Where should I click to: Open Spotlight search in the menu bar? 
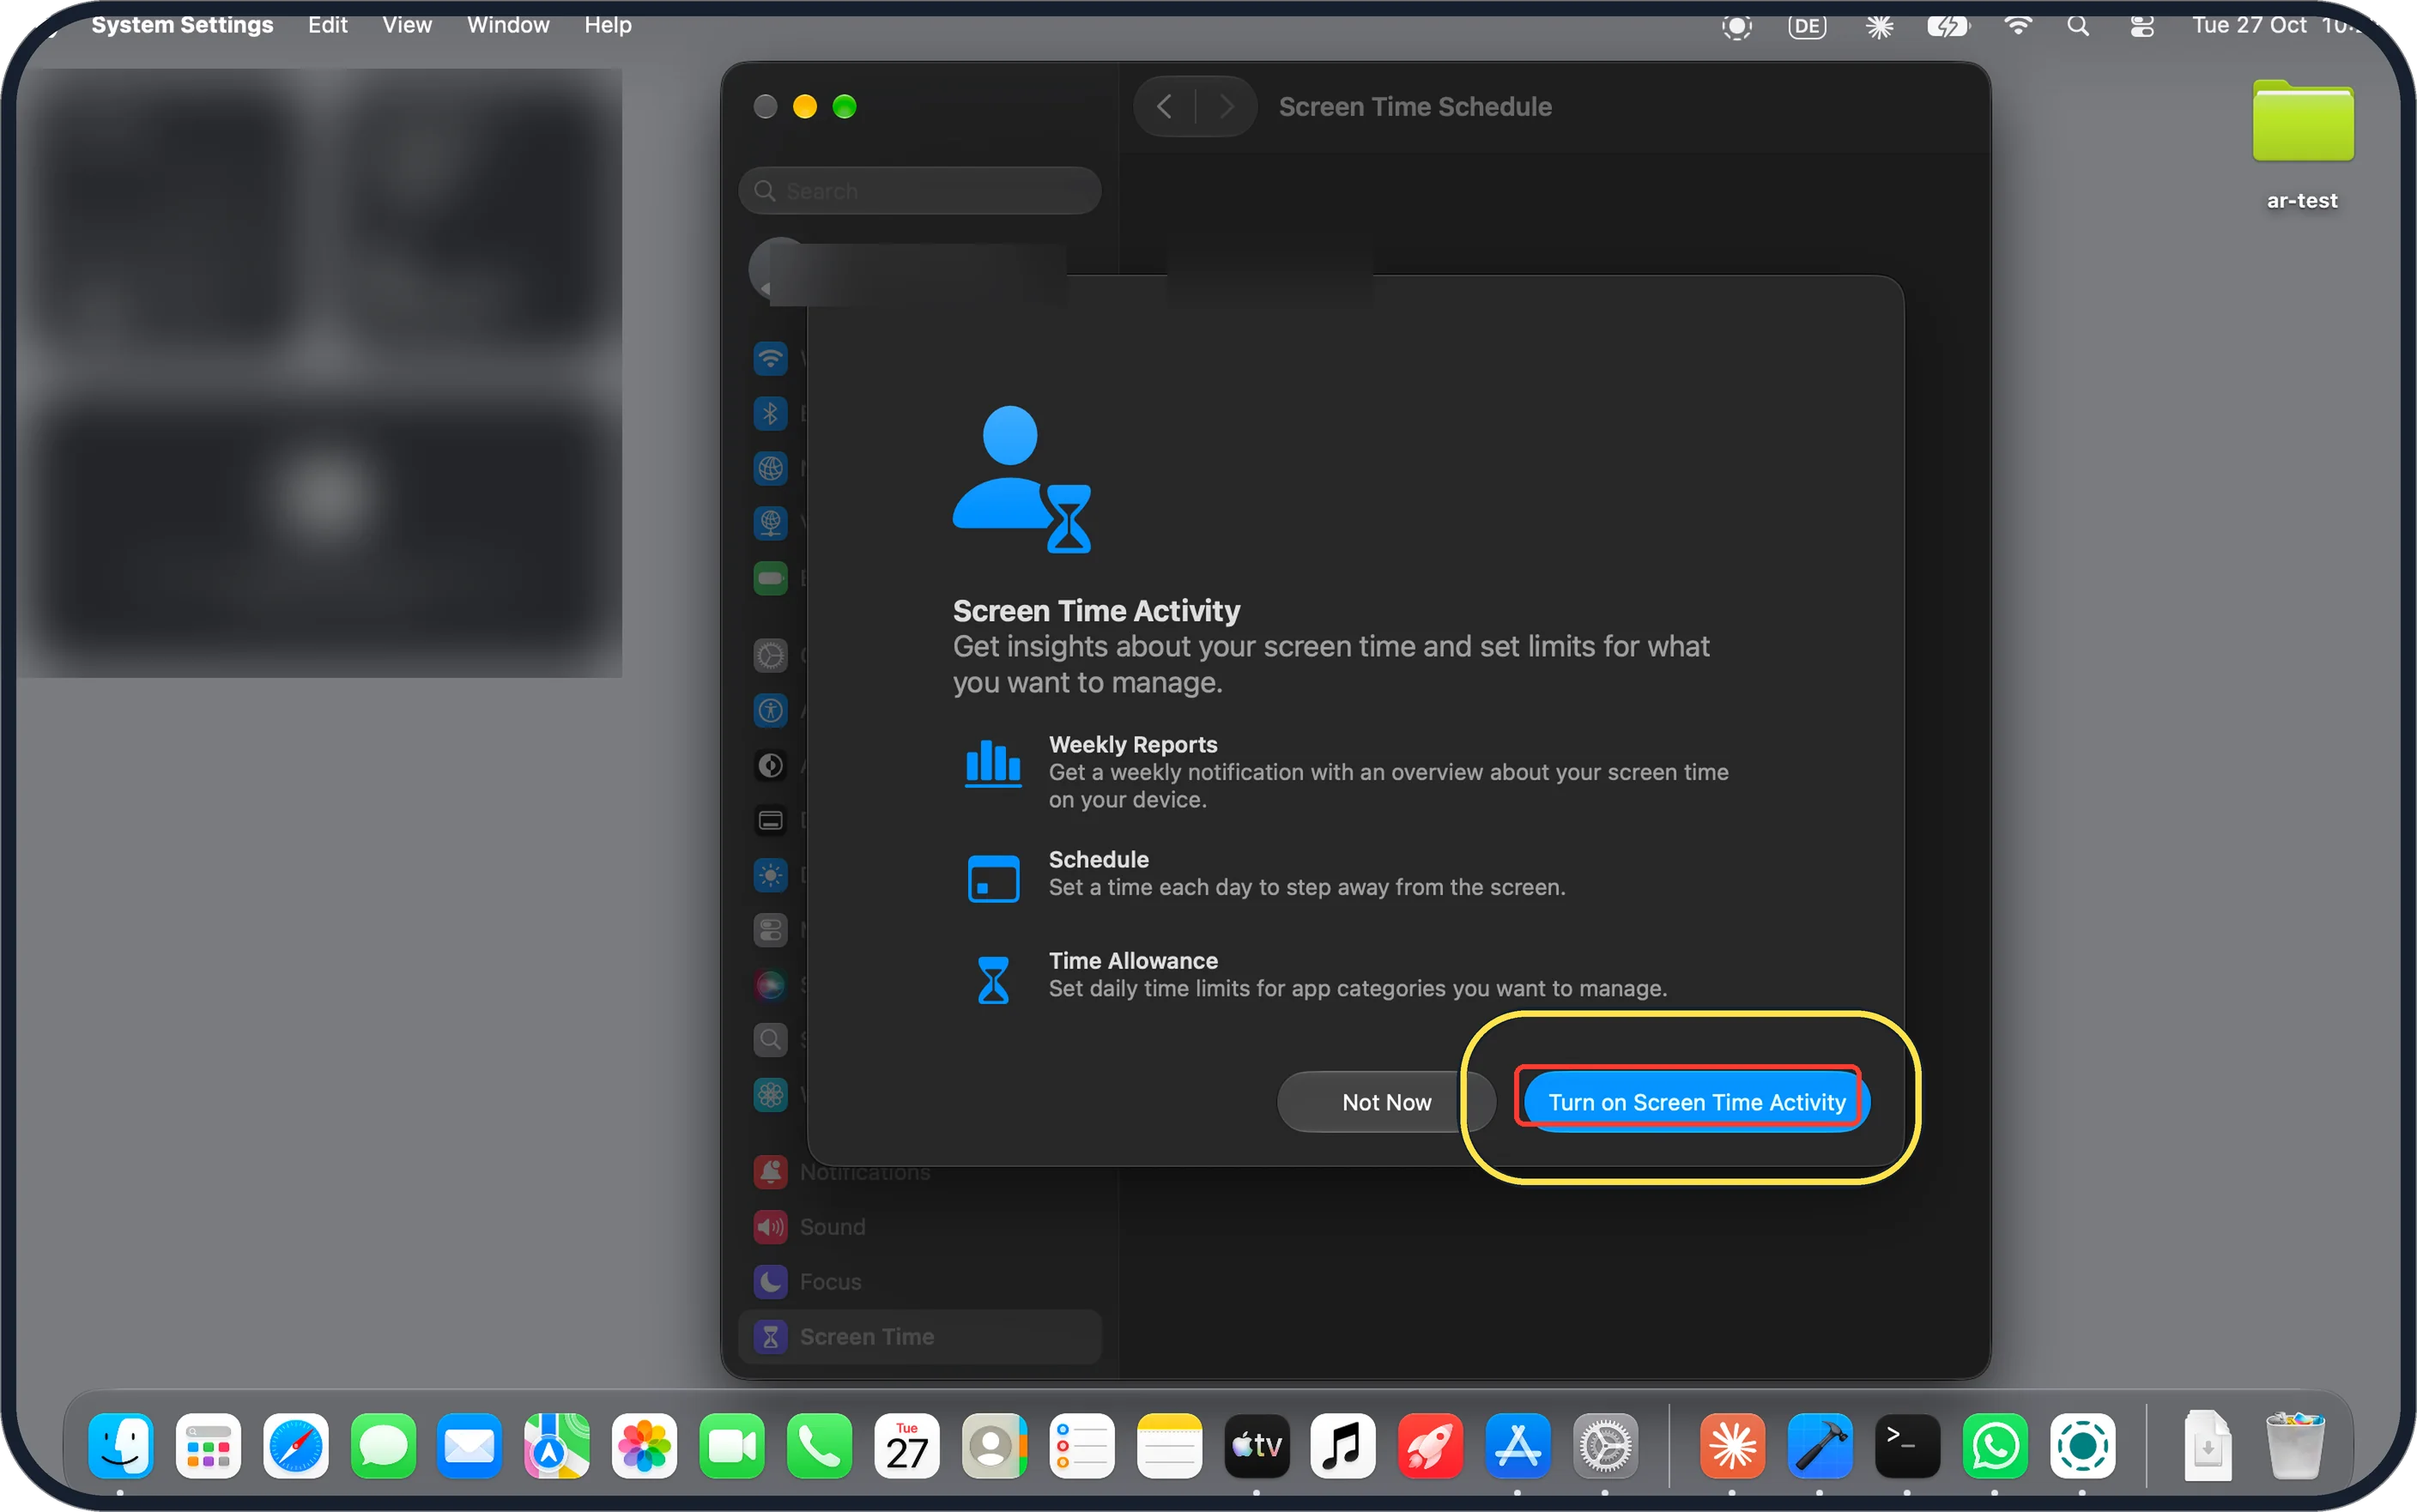[2078, 26]
